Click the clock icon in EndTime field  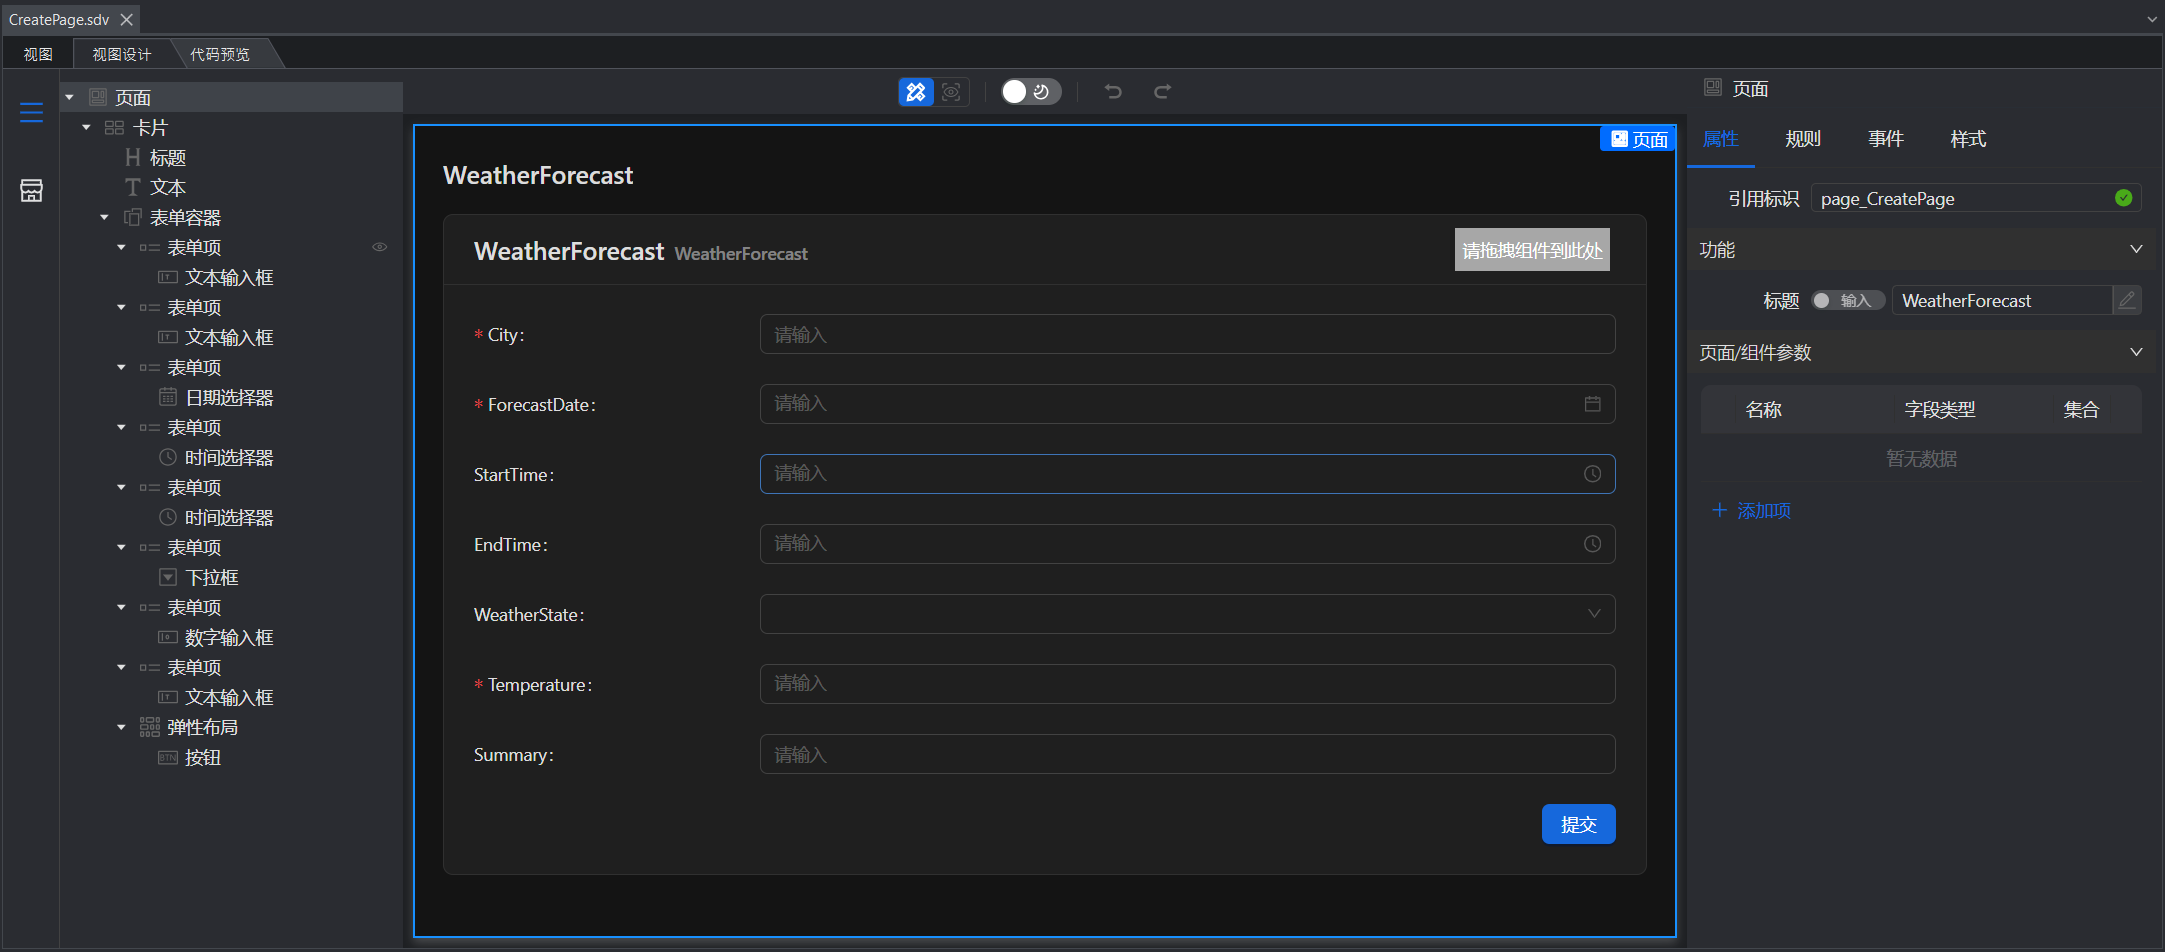point(1593,544)
